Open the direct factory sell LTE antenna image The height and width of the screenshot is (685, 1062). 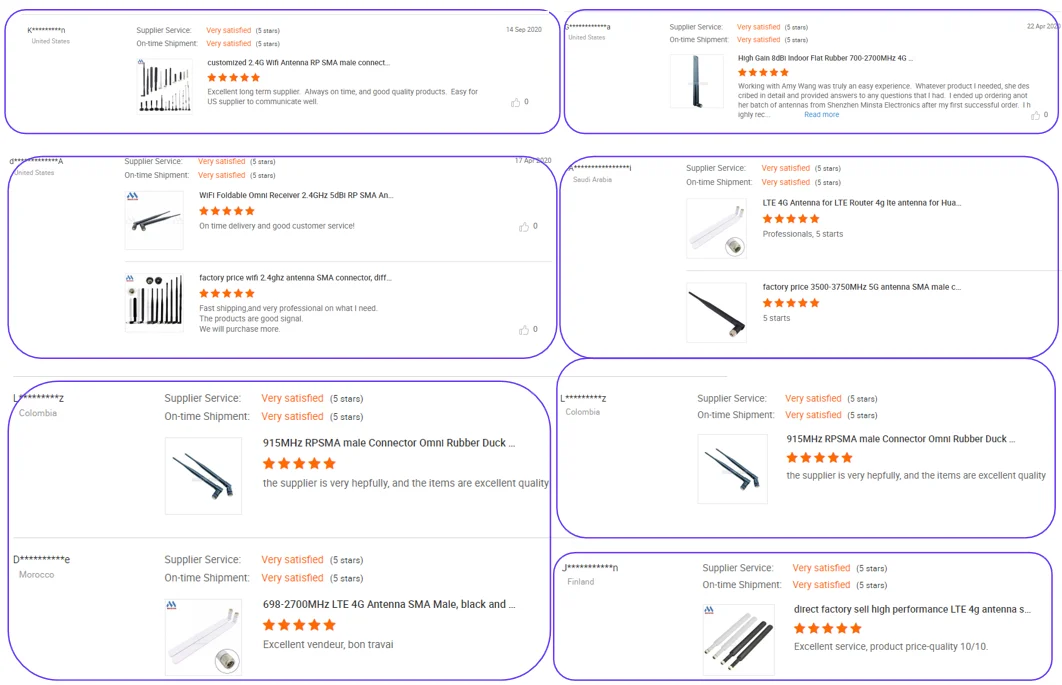click(738, 639)
